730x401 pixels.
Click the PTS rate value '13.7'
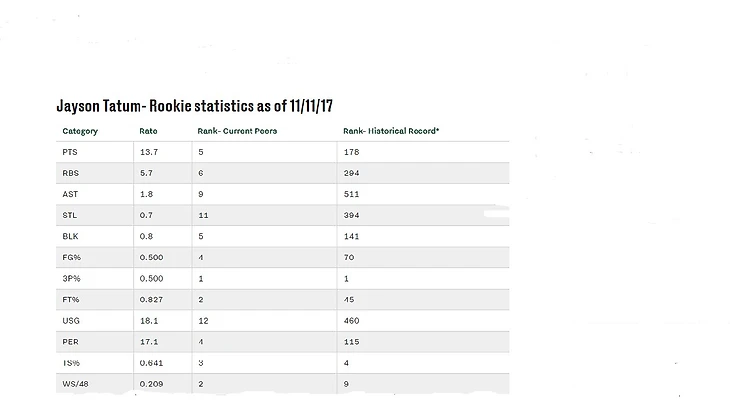point(149,152)
